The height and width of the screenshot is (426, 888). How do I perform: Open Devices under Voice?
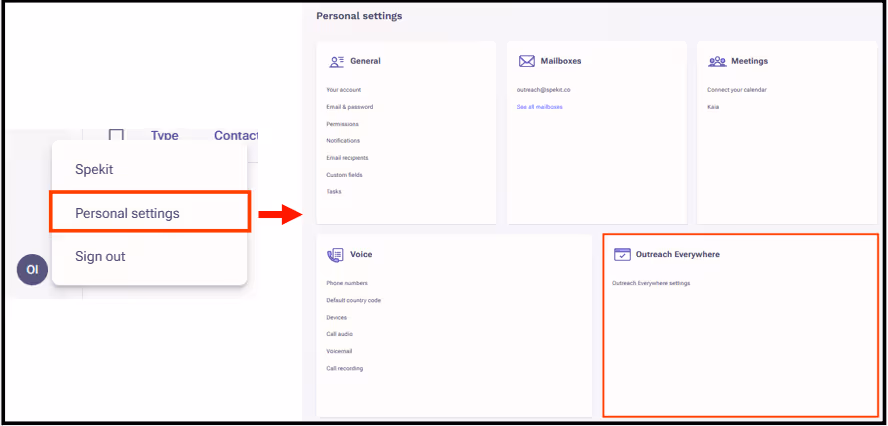point(336,318)
